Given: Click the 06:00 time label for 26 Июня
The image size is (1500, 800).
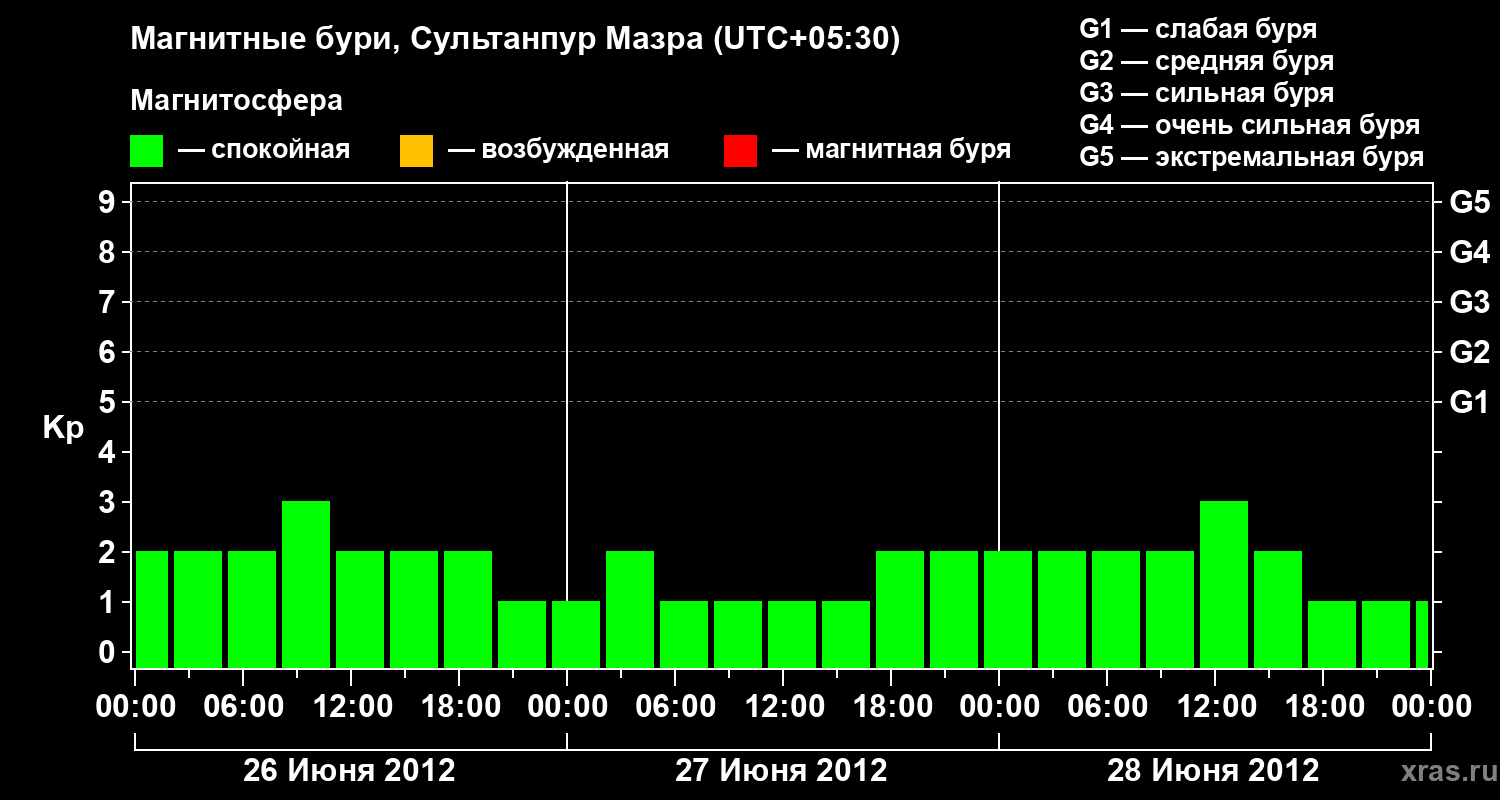Looking at the screenshot, I should tap(243, 707).
